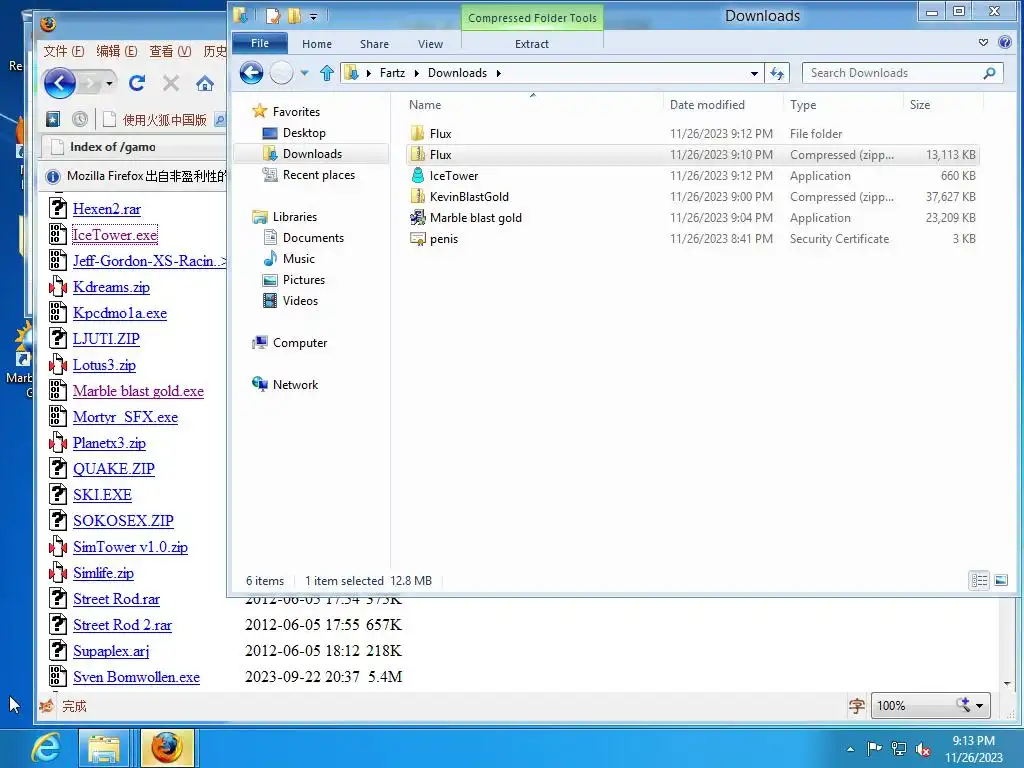Go up one folder level in Explorer
1024x768 pixels.
pos(327,73)
